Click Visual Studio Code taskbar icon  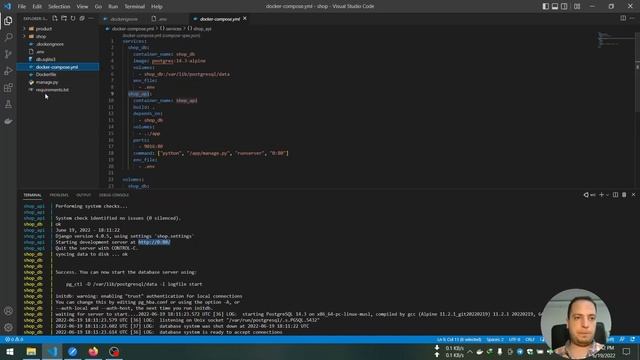coord(52,351)
